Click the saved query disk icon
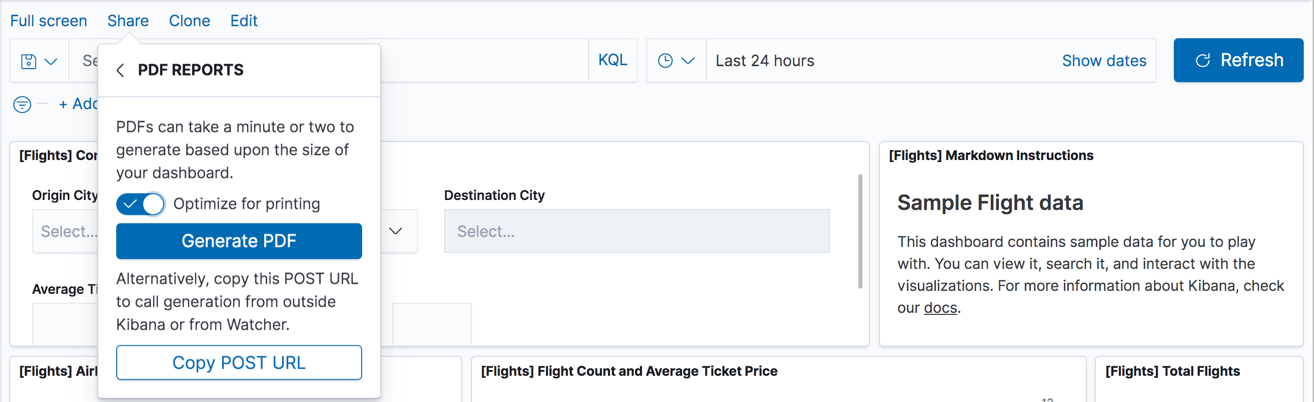The image size is (1314, 402). (x=29, y=61)
